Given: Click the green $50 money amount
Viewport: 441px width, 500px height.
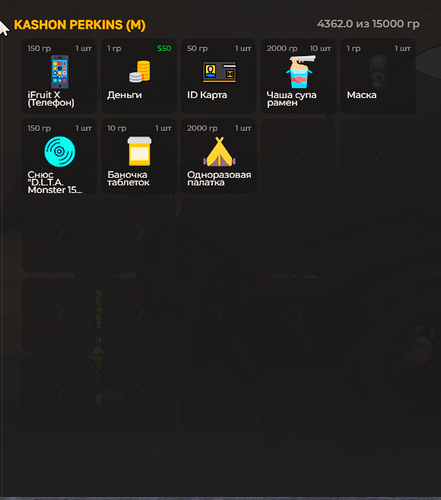Looking at the screenshot, I should [164, 48].
